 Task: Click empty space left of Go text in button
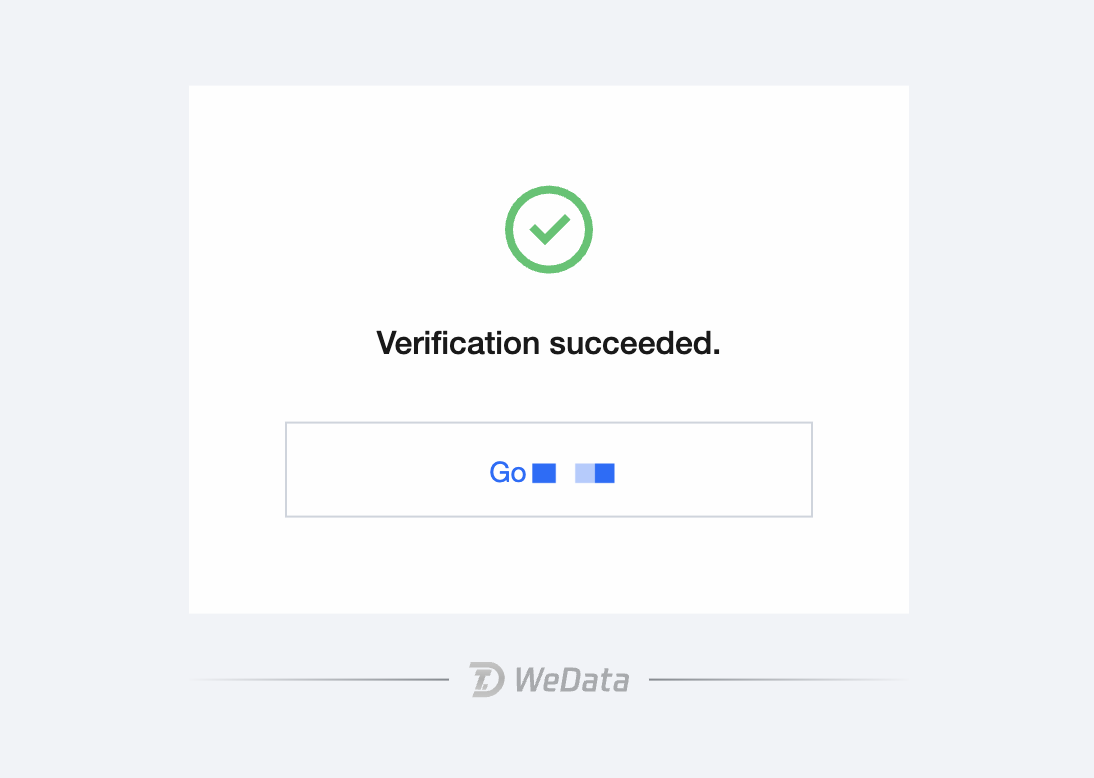(x=380, y=470)
